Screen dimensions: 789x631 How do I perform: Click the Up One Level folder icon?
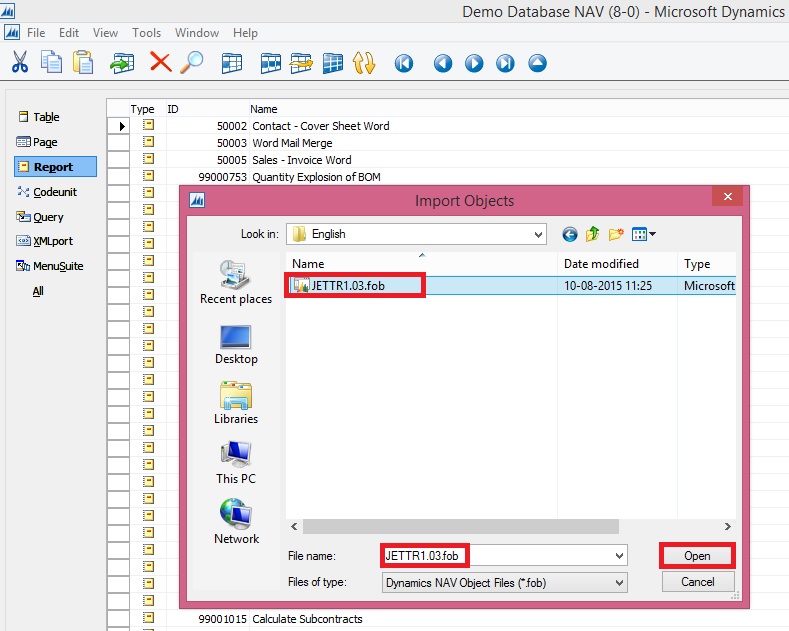(593, 234)
